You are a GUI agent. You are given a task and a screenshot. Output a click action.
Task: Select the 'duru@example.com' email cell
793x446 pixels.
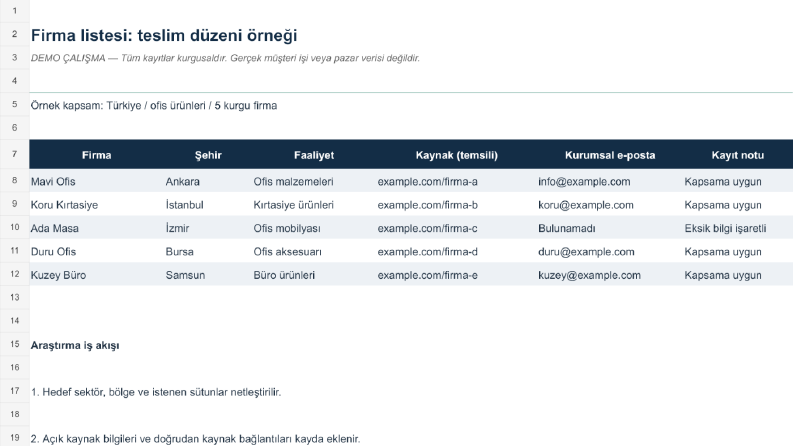tap(586, 252)
